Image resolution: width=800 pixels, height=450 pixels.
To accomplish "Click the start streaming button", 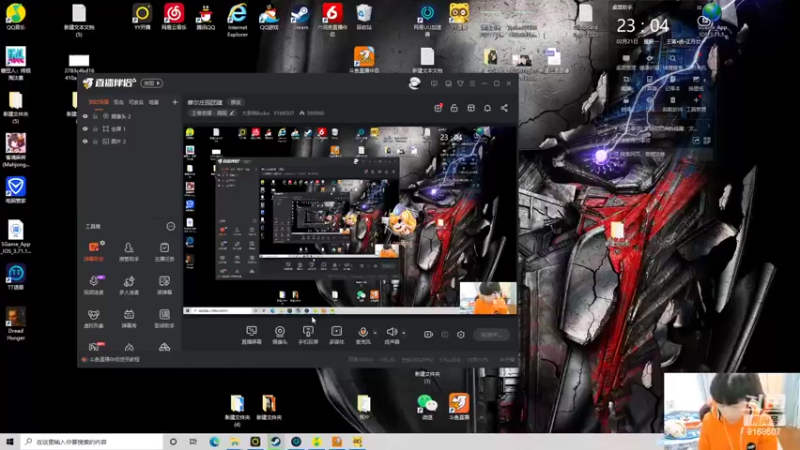I will click(491, 335).
